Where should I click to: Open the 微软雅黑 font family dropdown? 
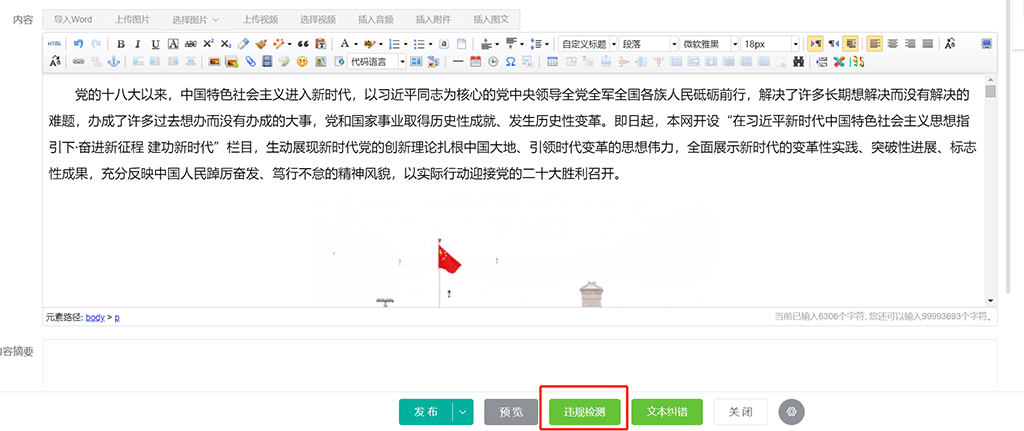pos(735,44)
